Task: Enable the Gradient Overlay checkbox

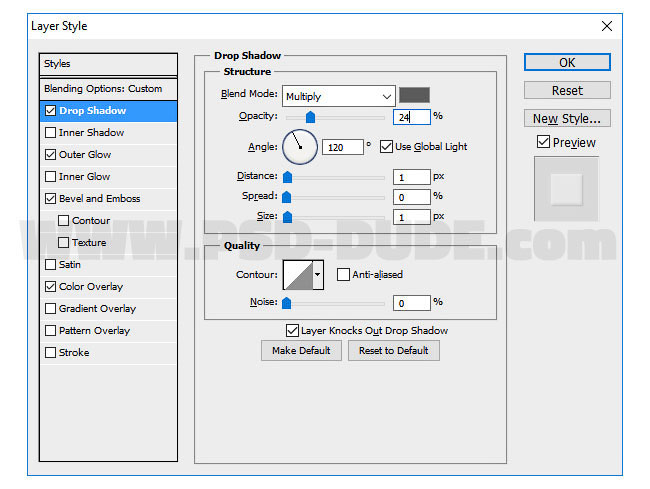Action: point(50,308)
